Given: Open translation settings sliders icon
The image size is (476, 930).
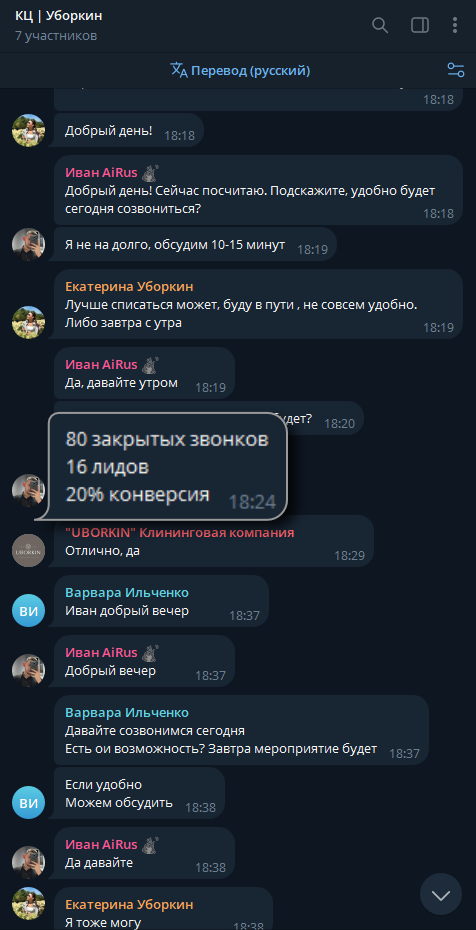Looking at the screenshot, I should tap(455, 70).
